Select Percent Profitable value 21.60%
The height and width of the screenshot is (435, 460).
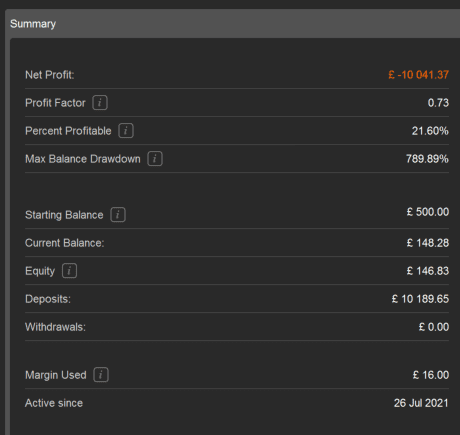(x=430, y=131)
